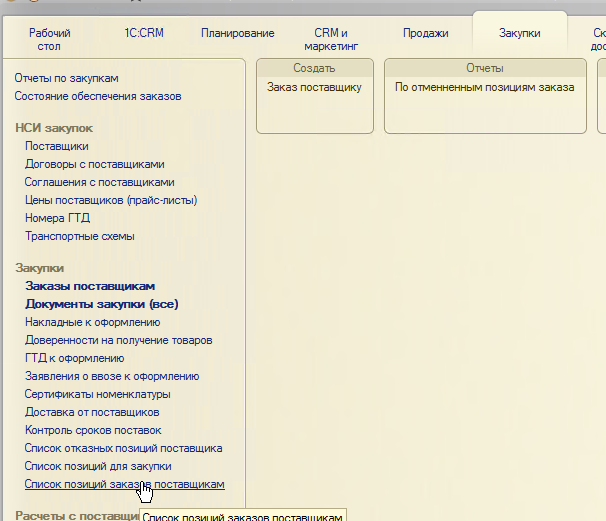Select the CRM и маркетинг tab
606x521 pixels.
(331, 39)
